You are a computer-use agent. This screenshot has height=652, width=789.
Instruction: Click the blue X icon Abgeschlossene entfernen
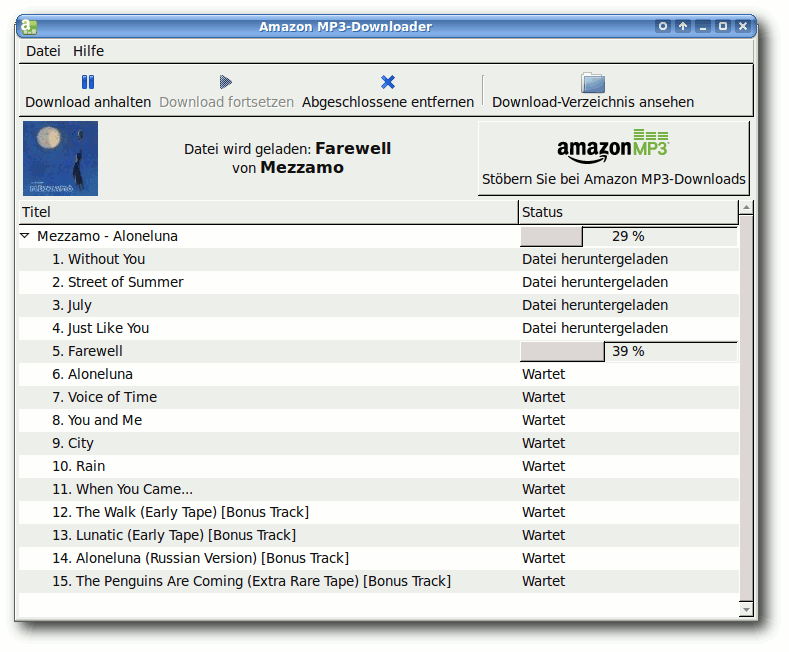point(387,82)
